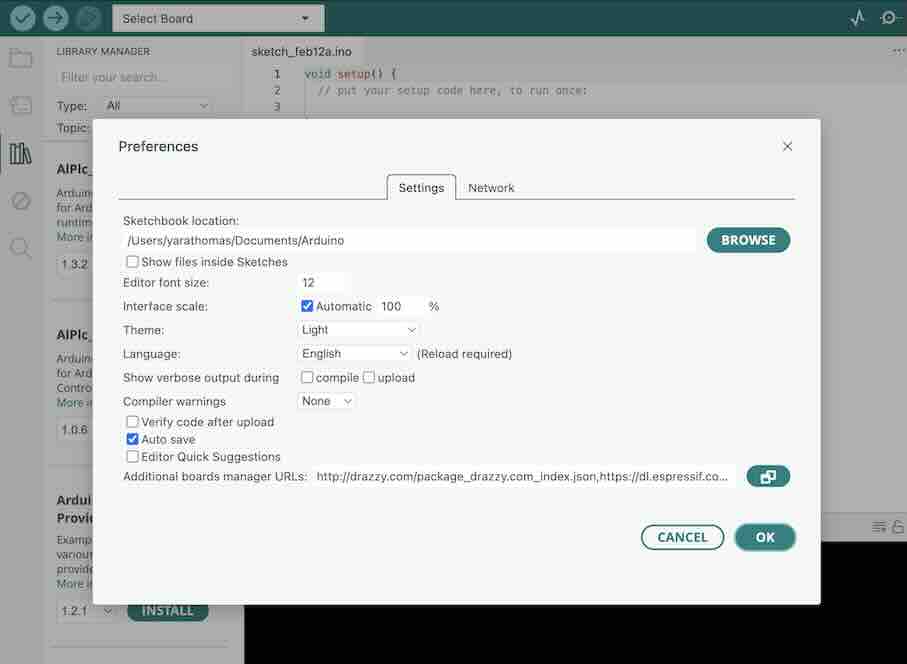Image resolution: width=907 pixels, height=664 pixels.
Task: Click the interface scale percent field
Action: 401,306
